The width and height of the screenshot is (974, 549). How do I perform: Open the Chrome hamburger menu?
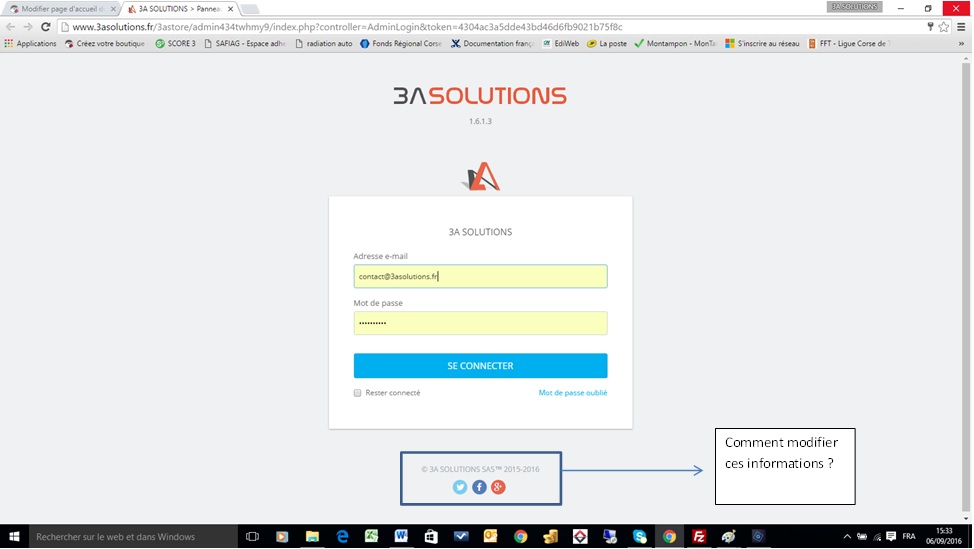(961, 27)
